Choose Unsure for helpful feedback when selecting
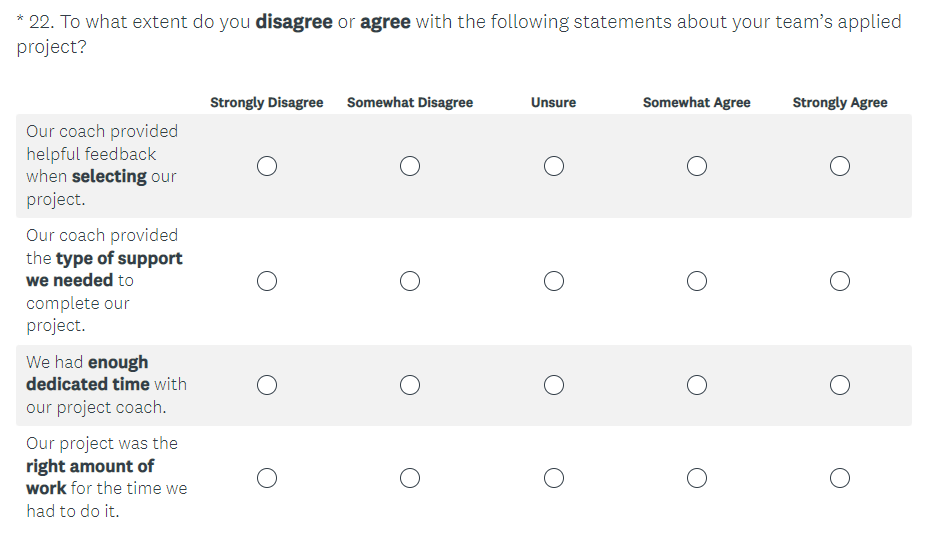The width and height of the screenshot is (938, 549). [x=554, y=166]
